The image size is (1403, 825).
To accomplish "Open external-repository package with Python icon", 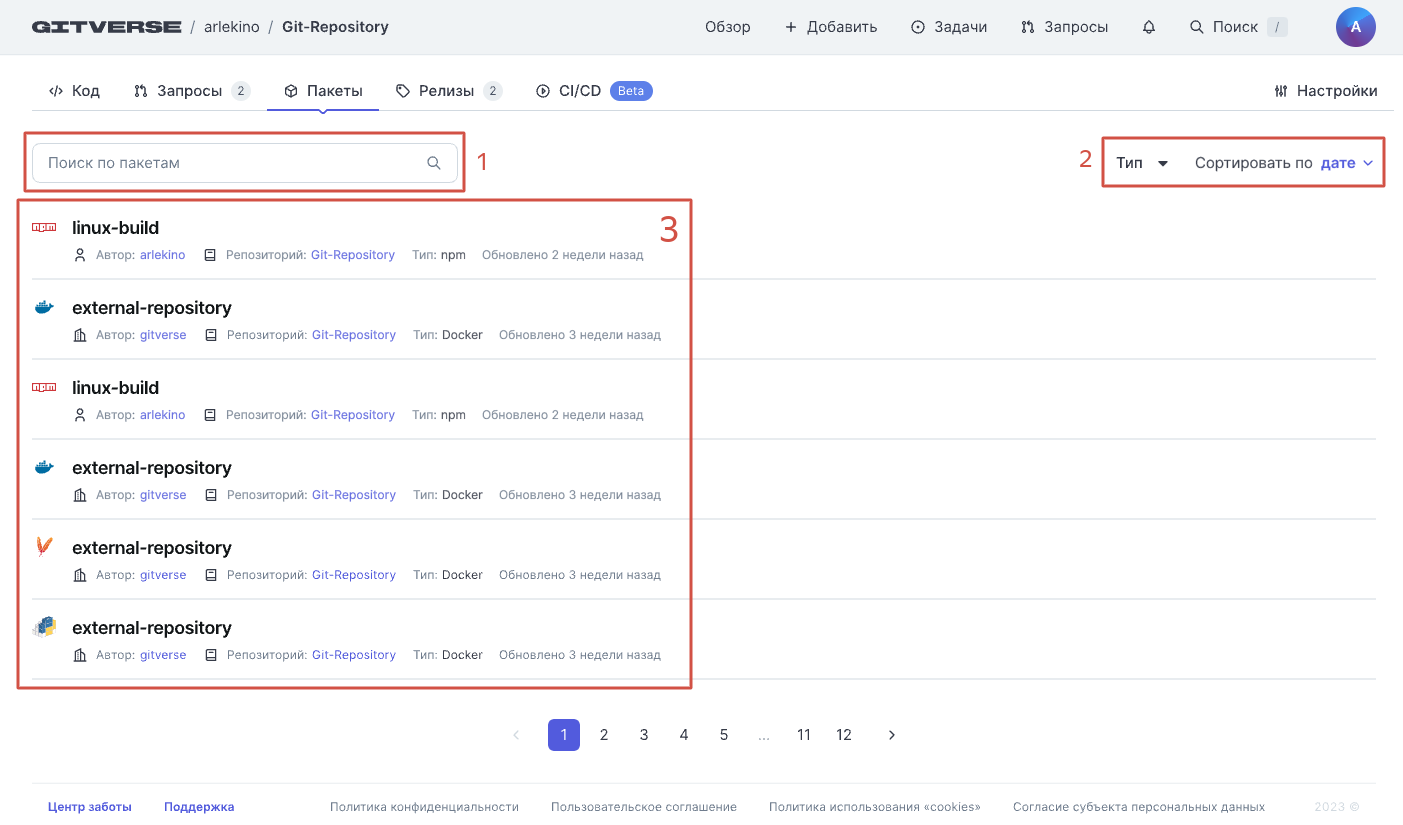I will pos(152,628).
